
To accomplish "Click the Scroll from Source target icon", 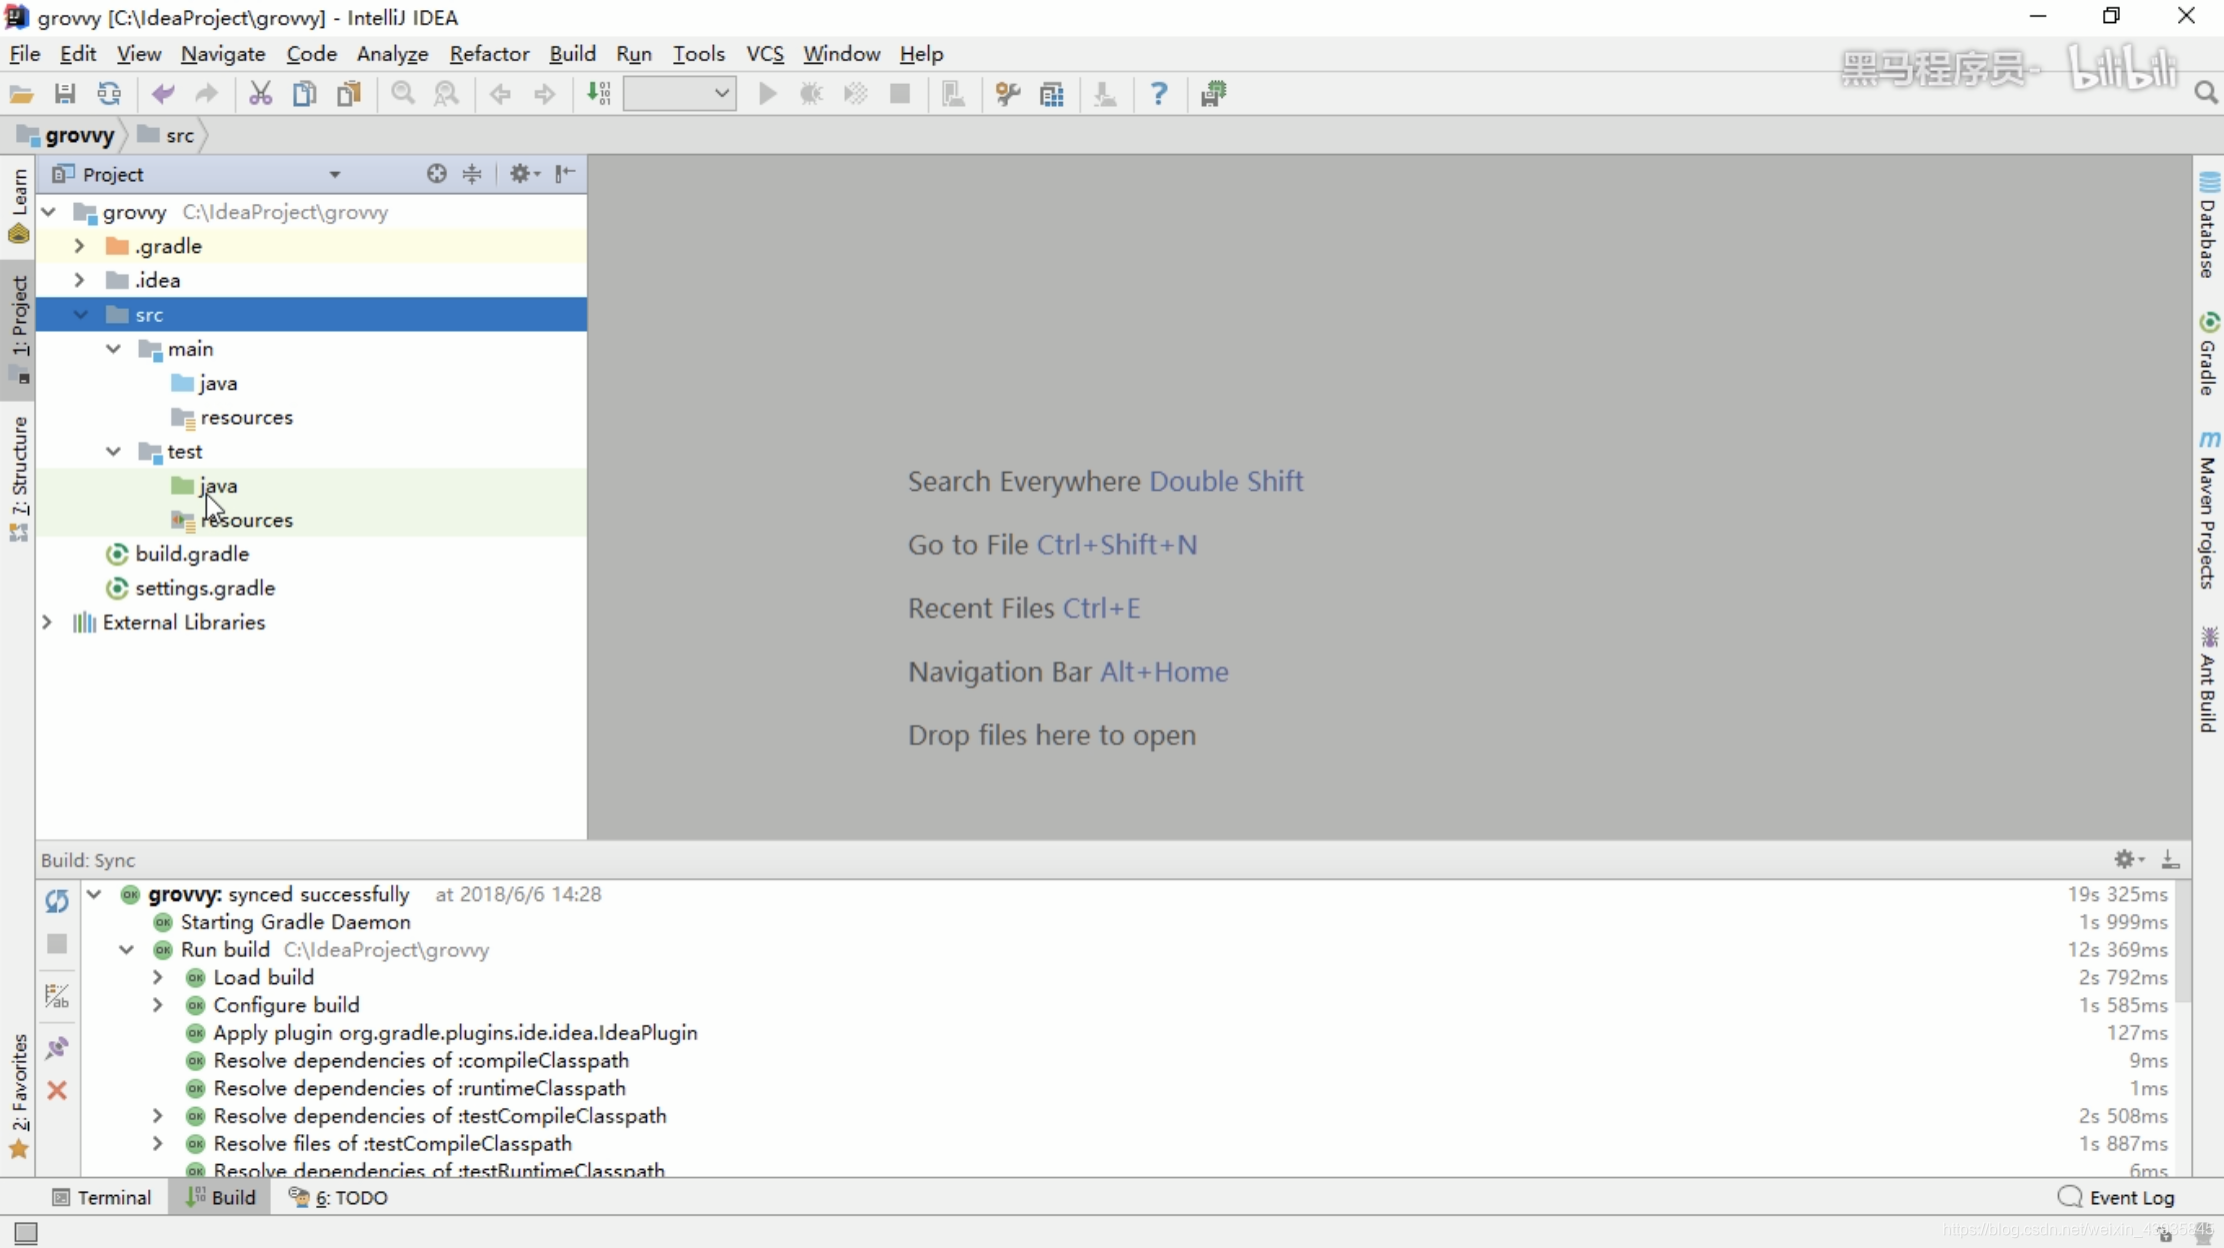I will 436,174.
